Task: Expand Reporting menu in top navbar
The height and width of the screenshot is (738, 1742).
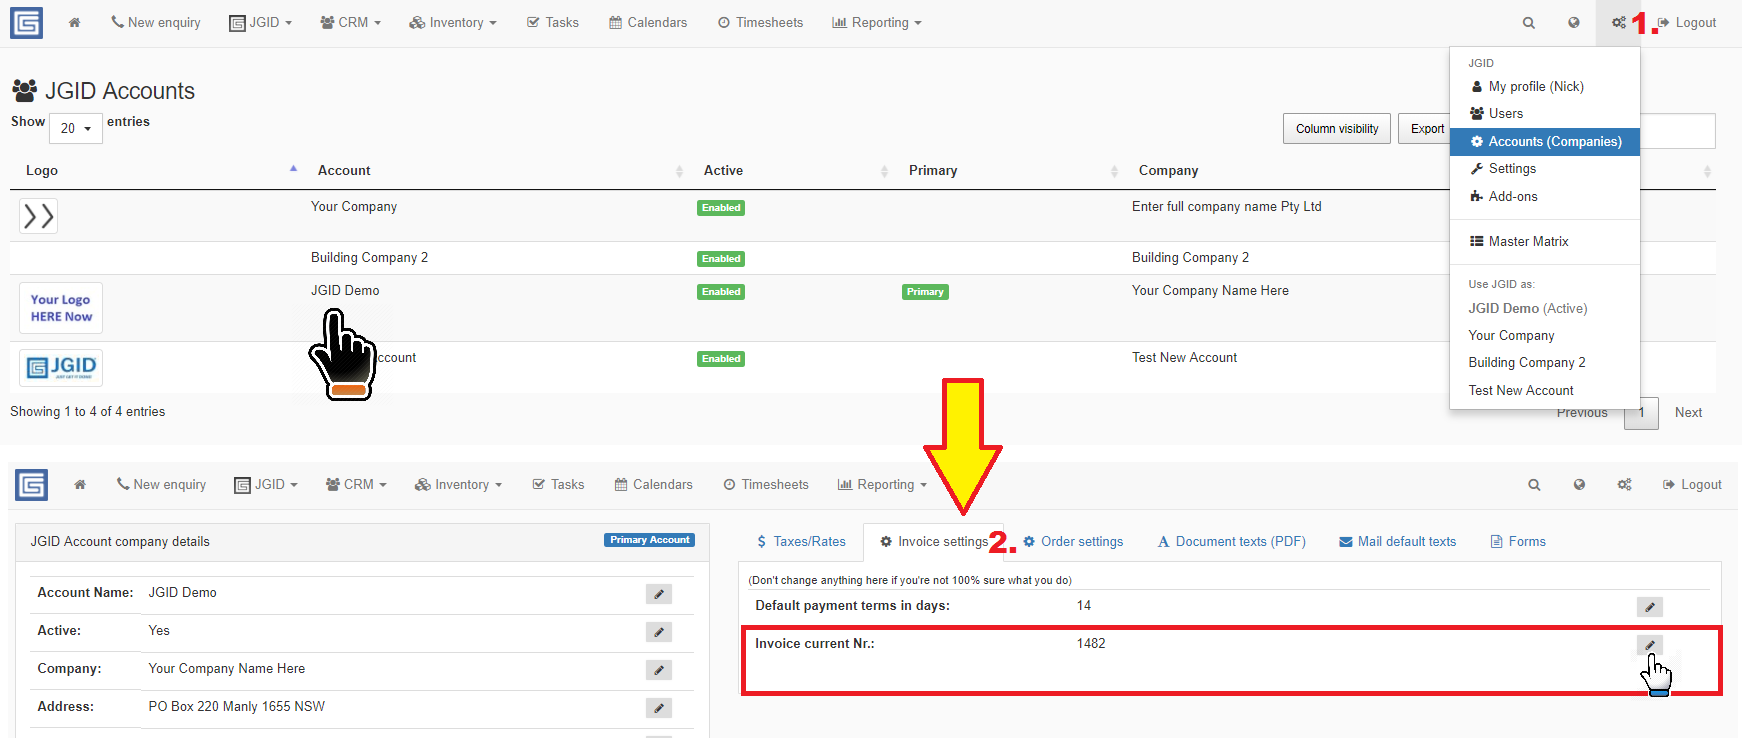Action: point(877,23)
